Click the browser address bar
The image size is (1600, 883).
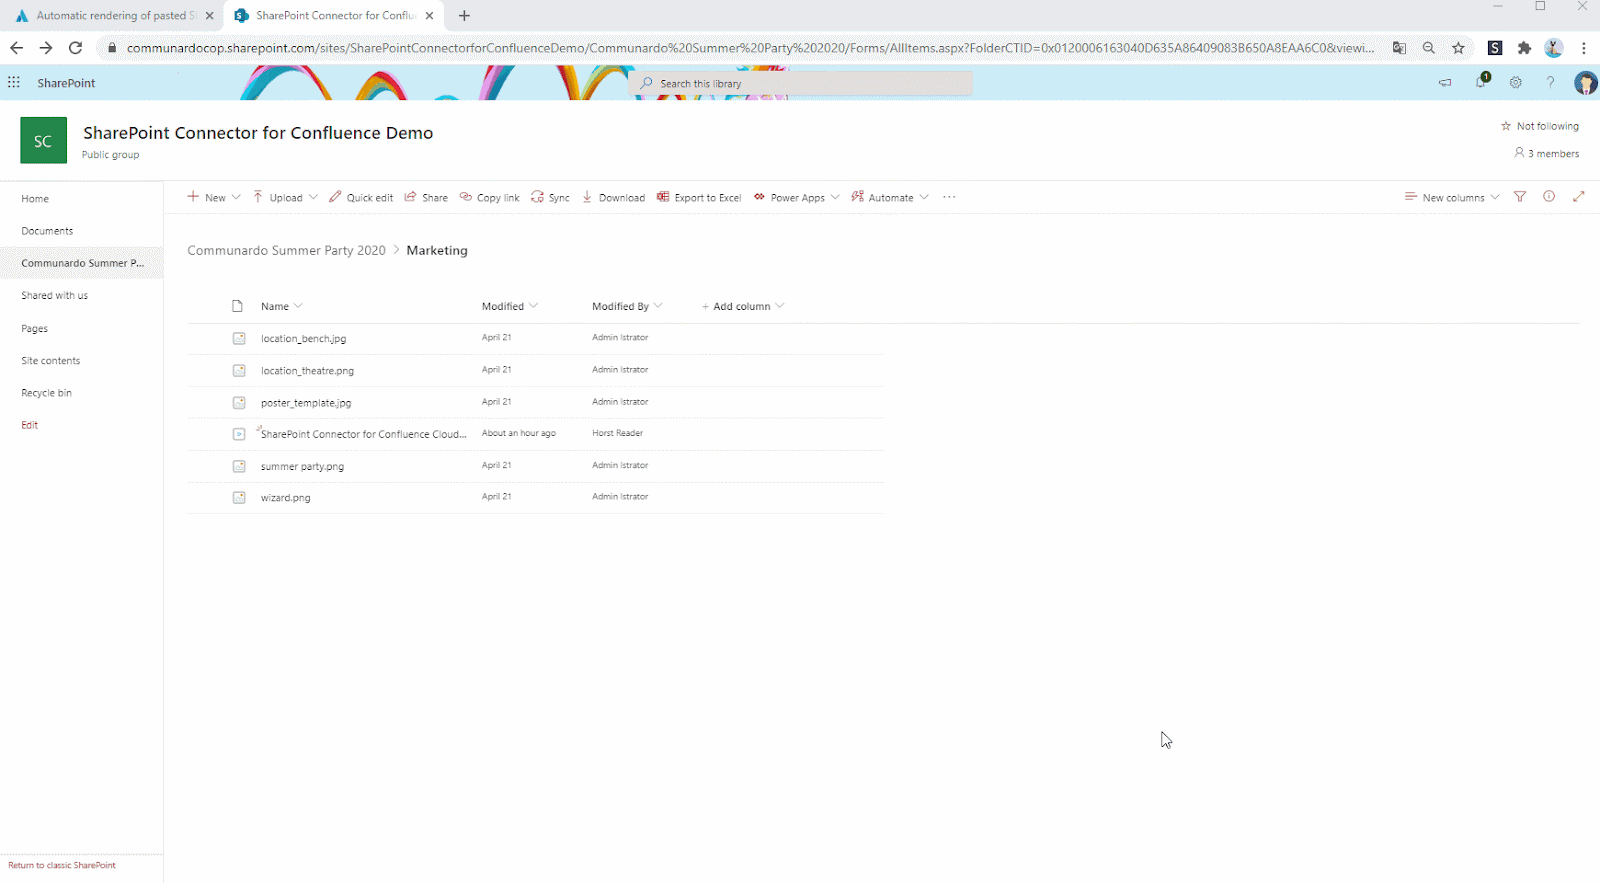pos(750,47)
